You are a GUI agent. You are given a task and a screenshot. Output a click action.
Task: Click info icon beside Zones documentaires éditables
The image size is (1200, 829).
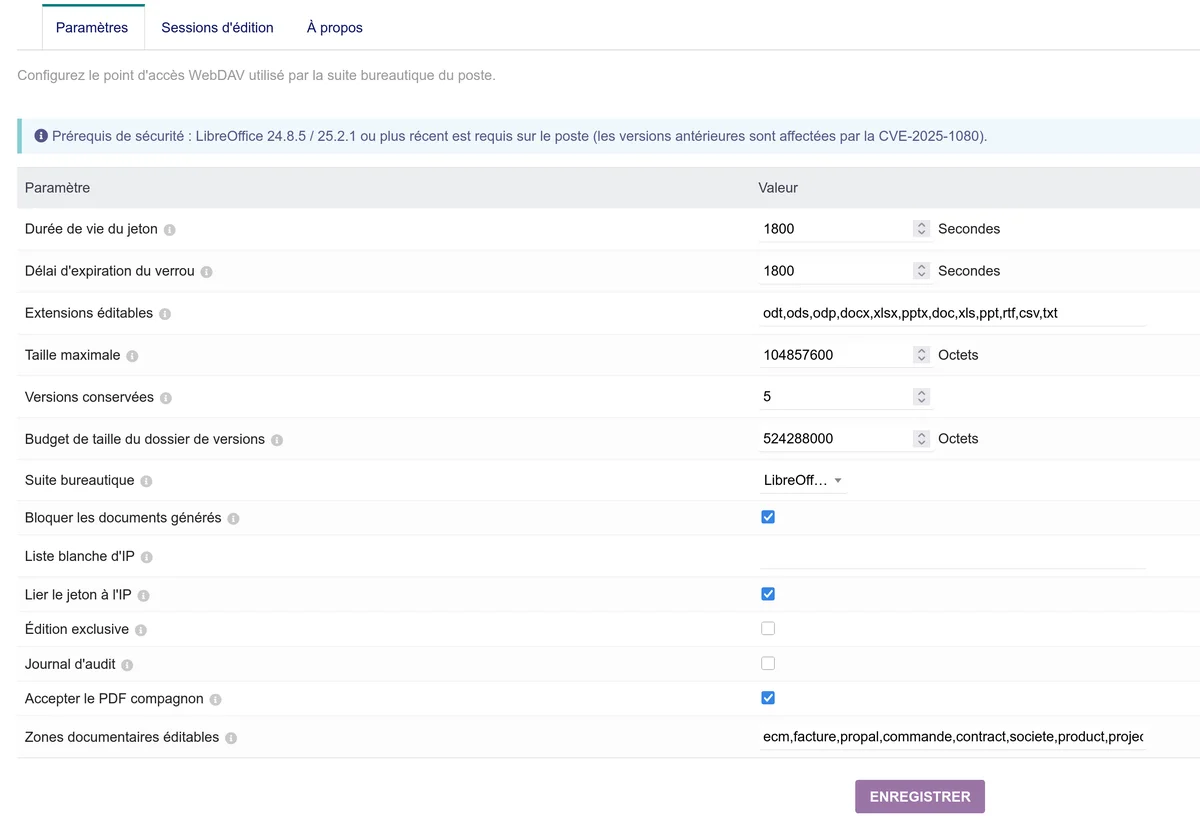[231, 738]
